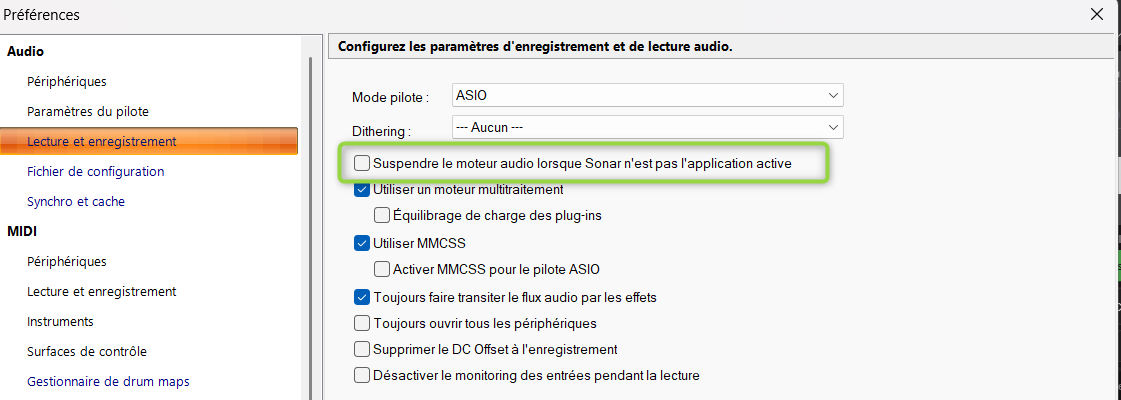This screenshot has height=400, width=1121.
Task: Check Supprimer le DC Offset à l'enregistrement
Action: tap(362, 349)
